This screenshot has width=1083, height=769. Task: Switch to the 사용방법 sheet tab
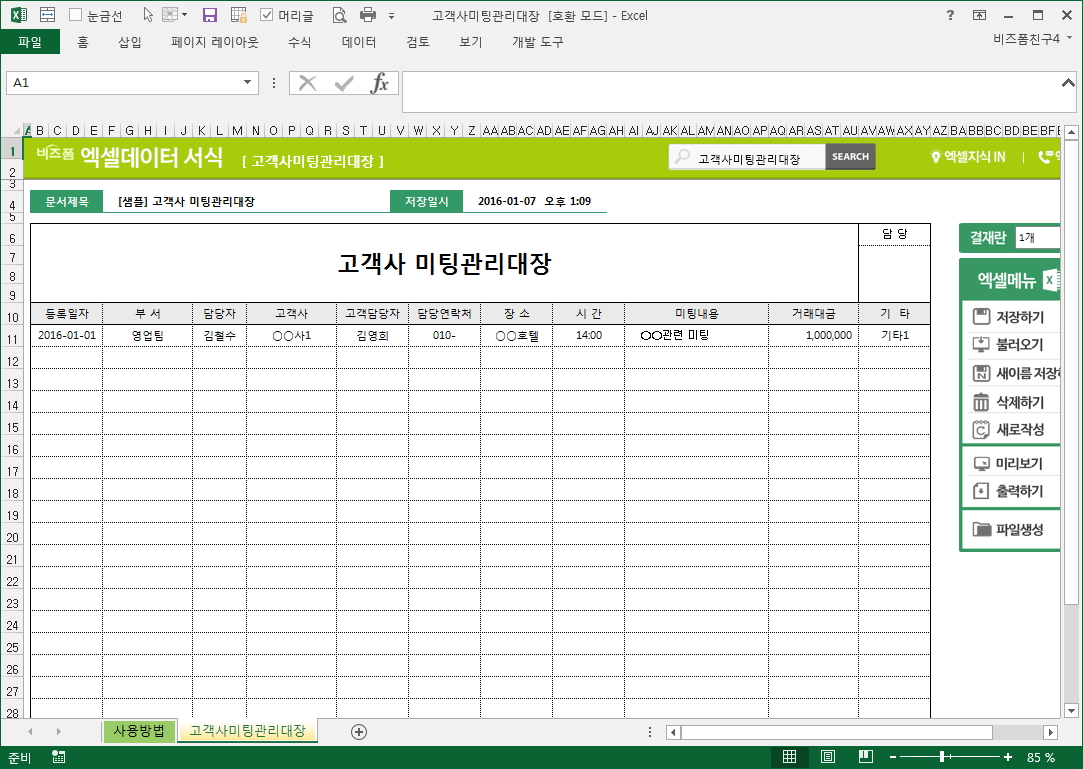139,731
